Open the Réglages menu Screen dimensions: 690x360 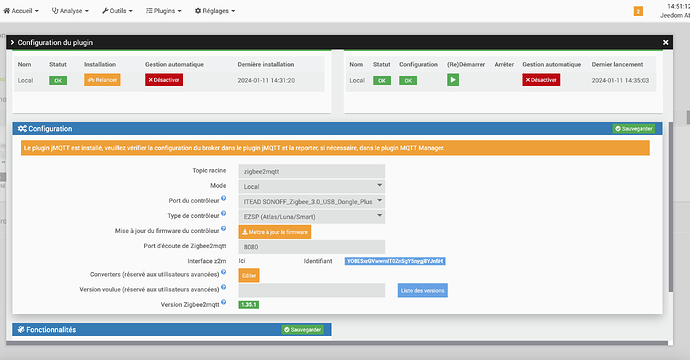(215, 11)
